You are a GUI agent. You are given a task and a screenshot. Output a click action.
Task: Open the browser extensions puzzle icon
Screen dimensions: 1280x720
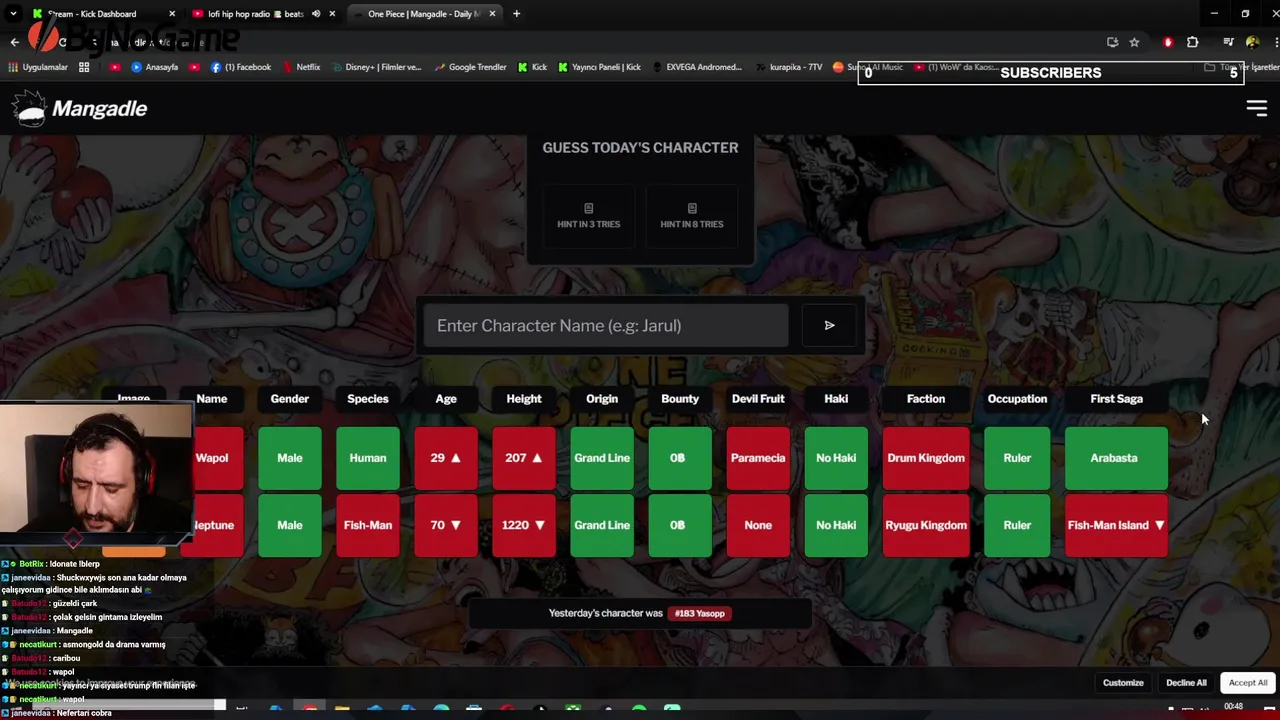(x=1192, y=42)
